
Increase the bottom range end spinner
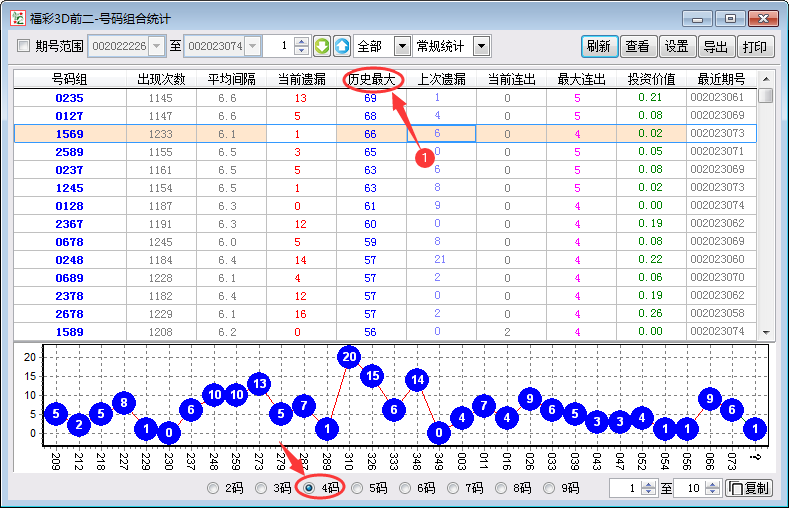(x=713, y=484)
